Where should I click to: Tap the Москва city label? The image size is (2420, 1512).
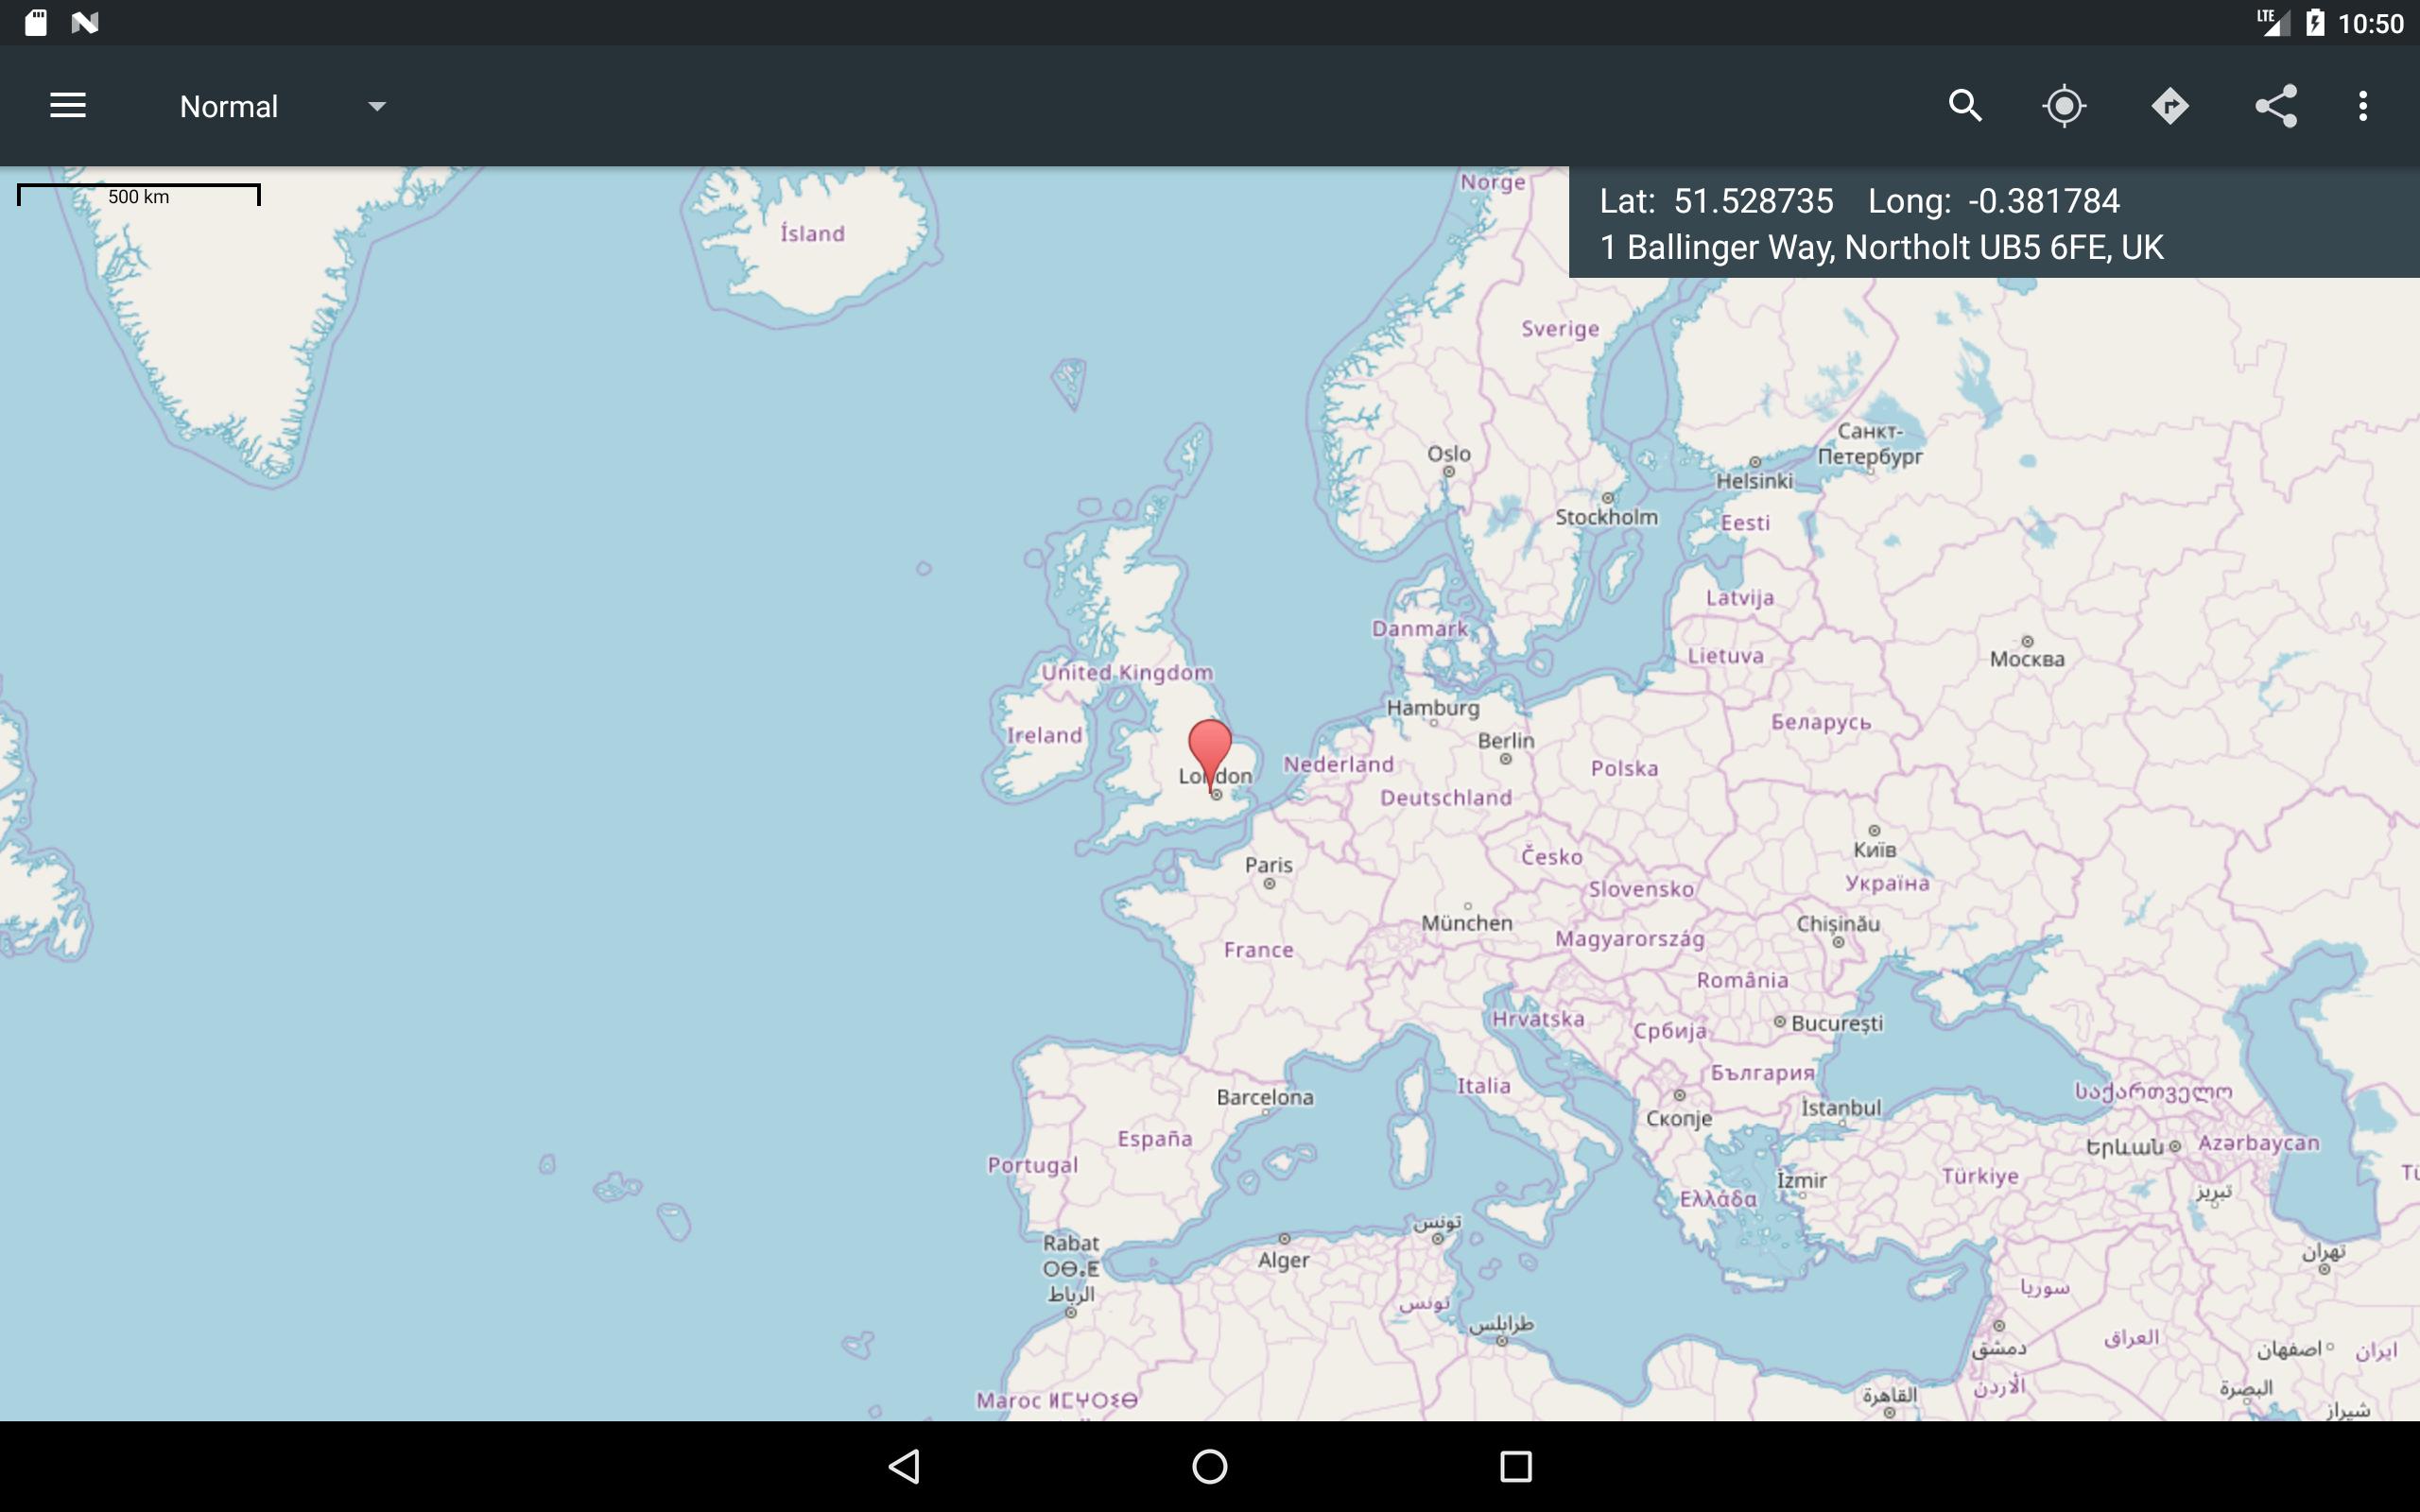pos(2027,659)
